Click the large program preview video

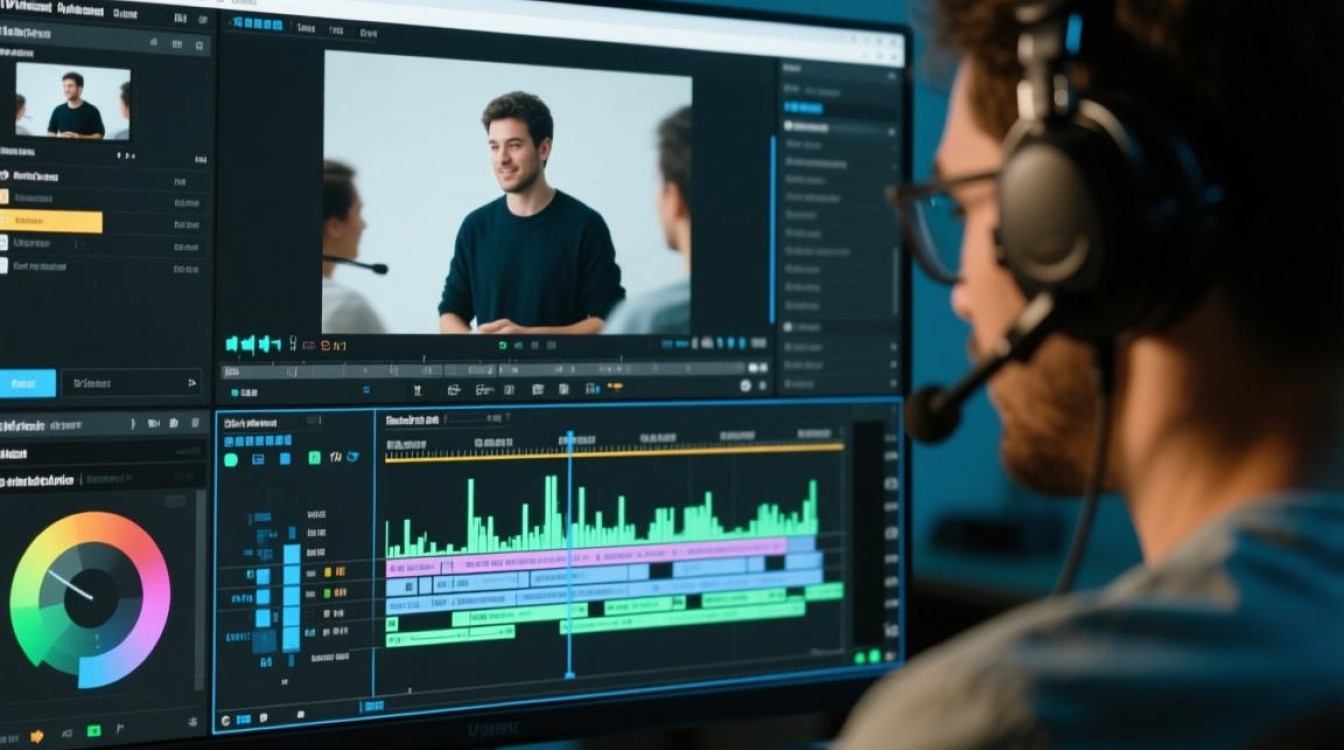(x=506, y=191)
